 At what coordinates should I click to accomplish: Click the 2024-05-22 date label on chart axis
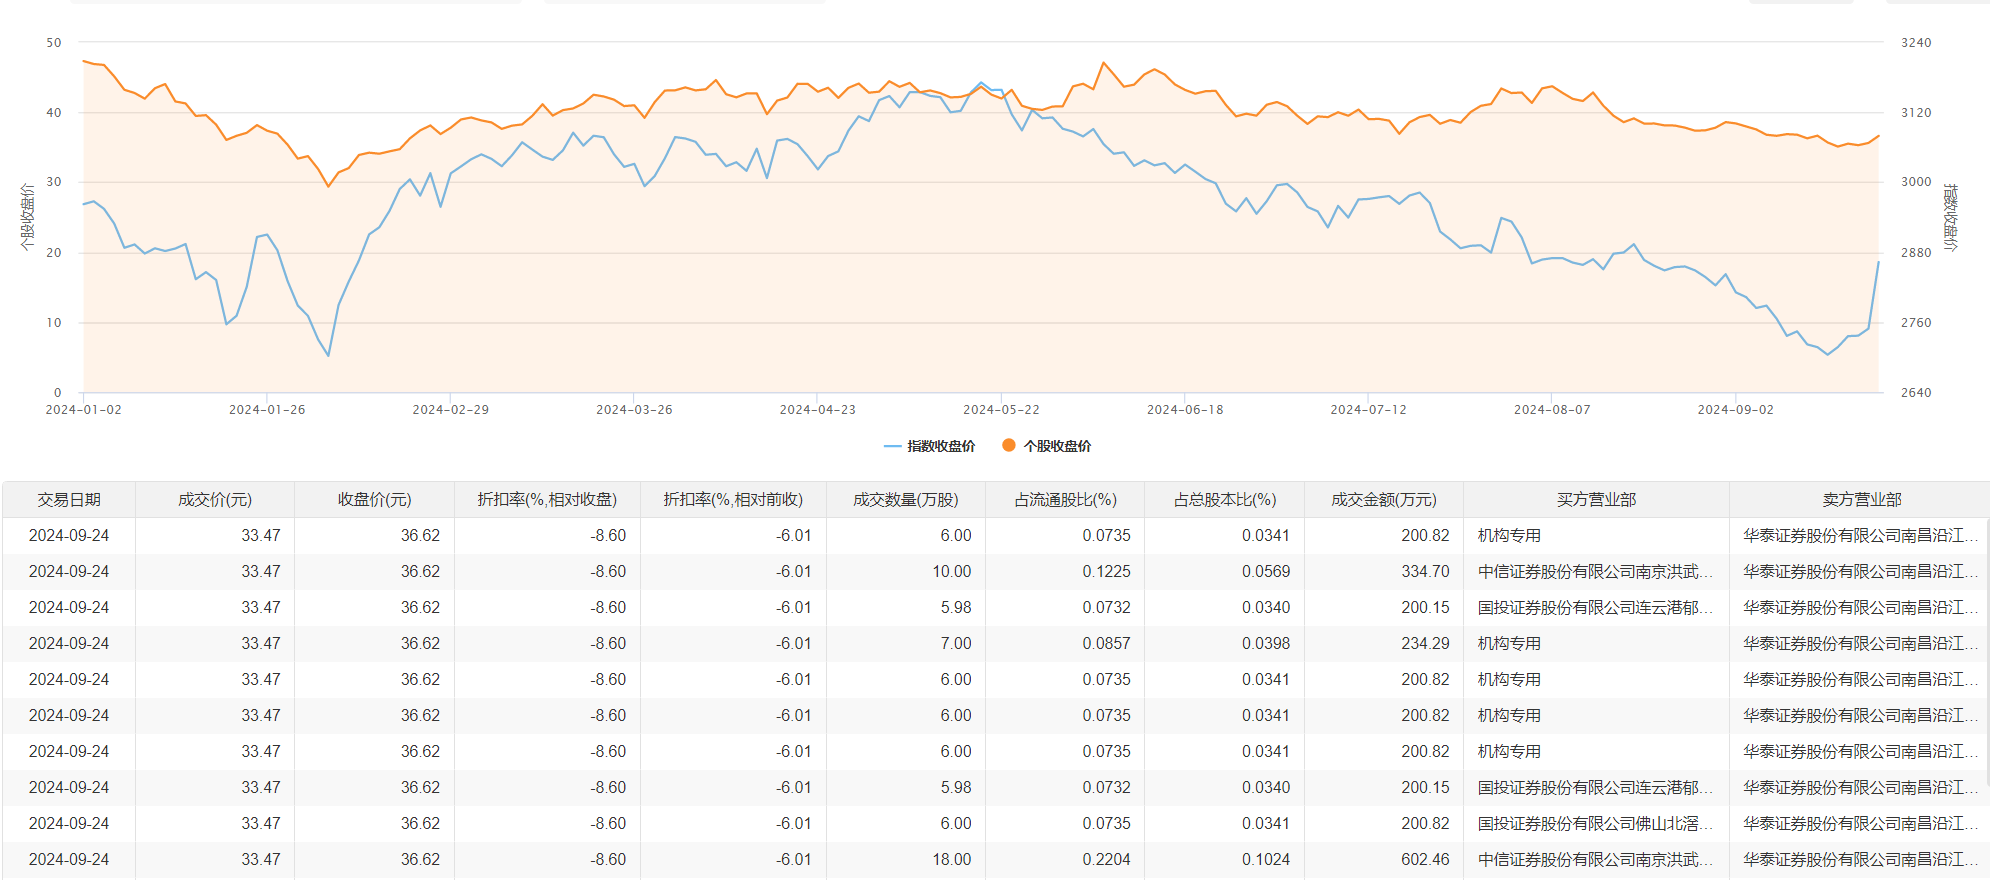[1001, 410]
